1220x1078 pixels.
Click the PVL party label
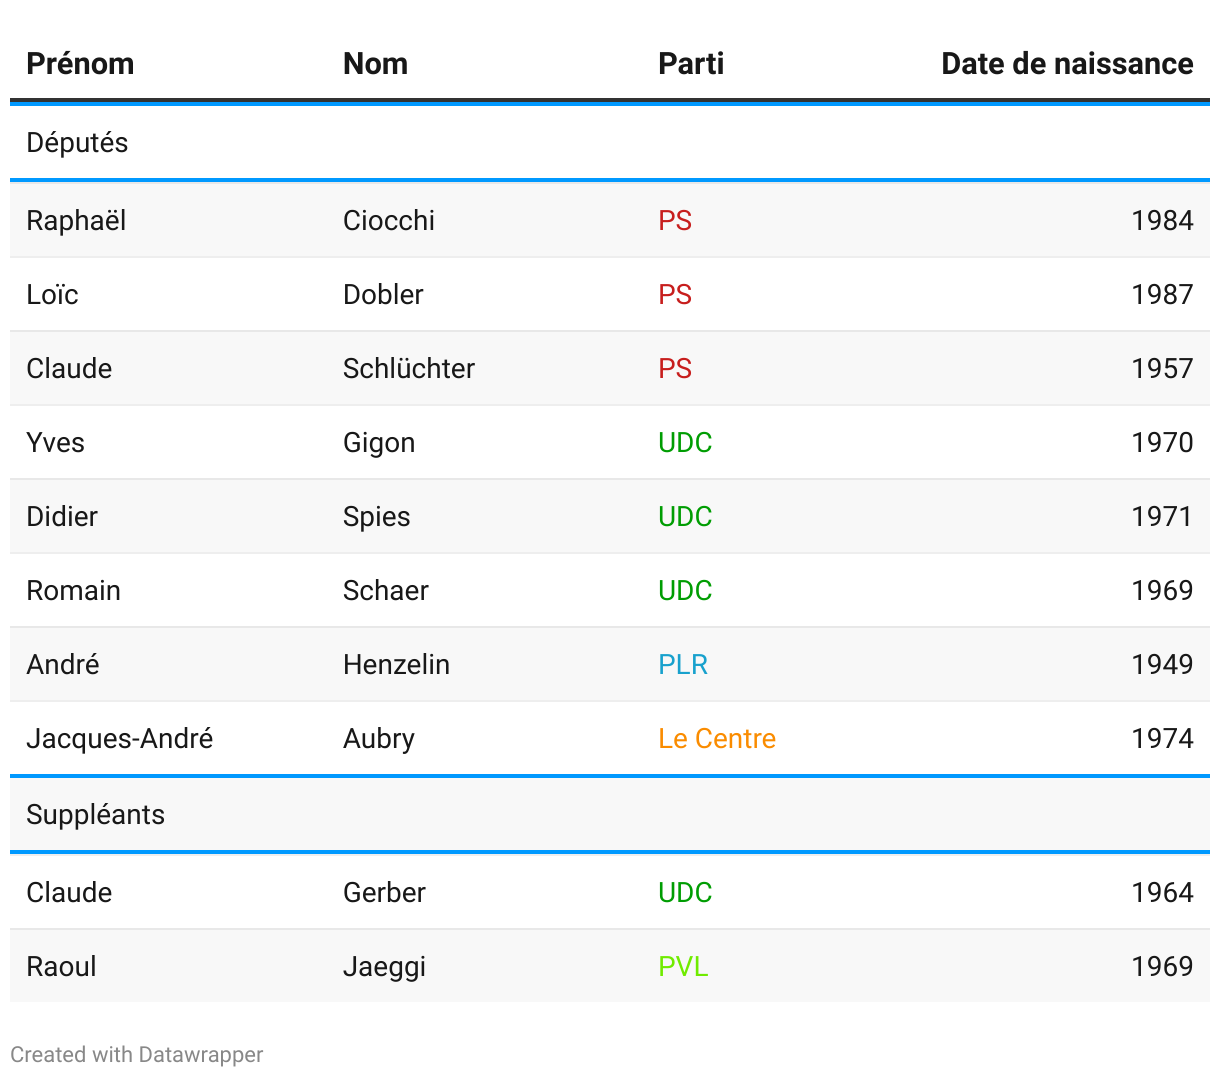tap(683, 966)
